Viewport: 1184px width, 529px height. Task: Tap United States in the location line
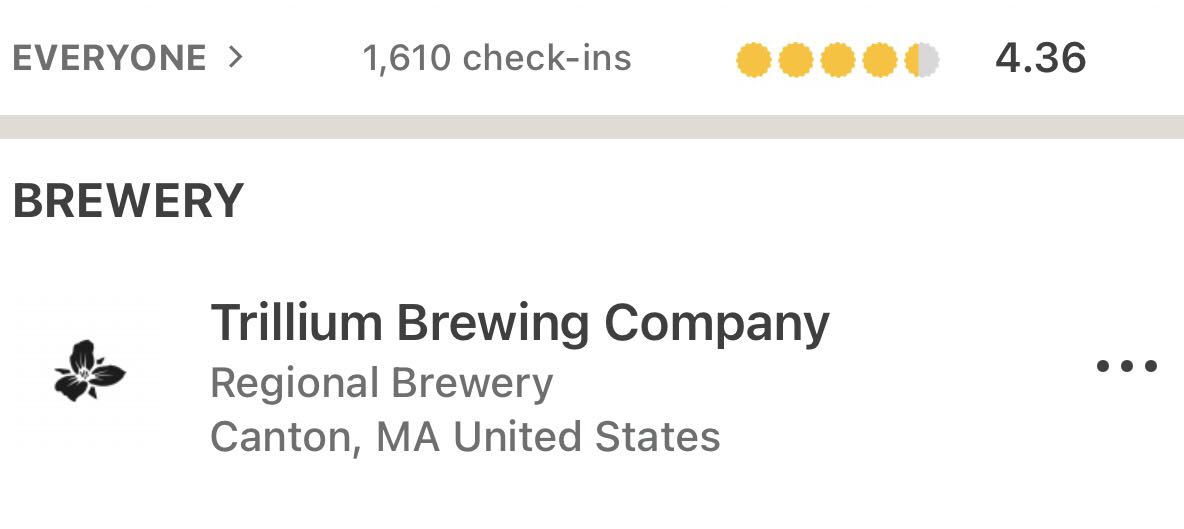587,437
